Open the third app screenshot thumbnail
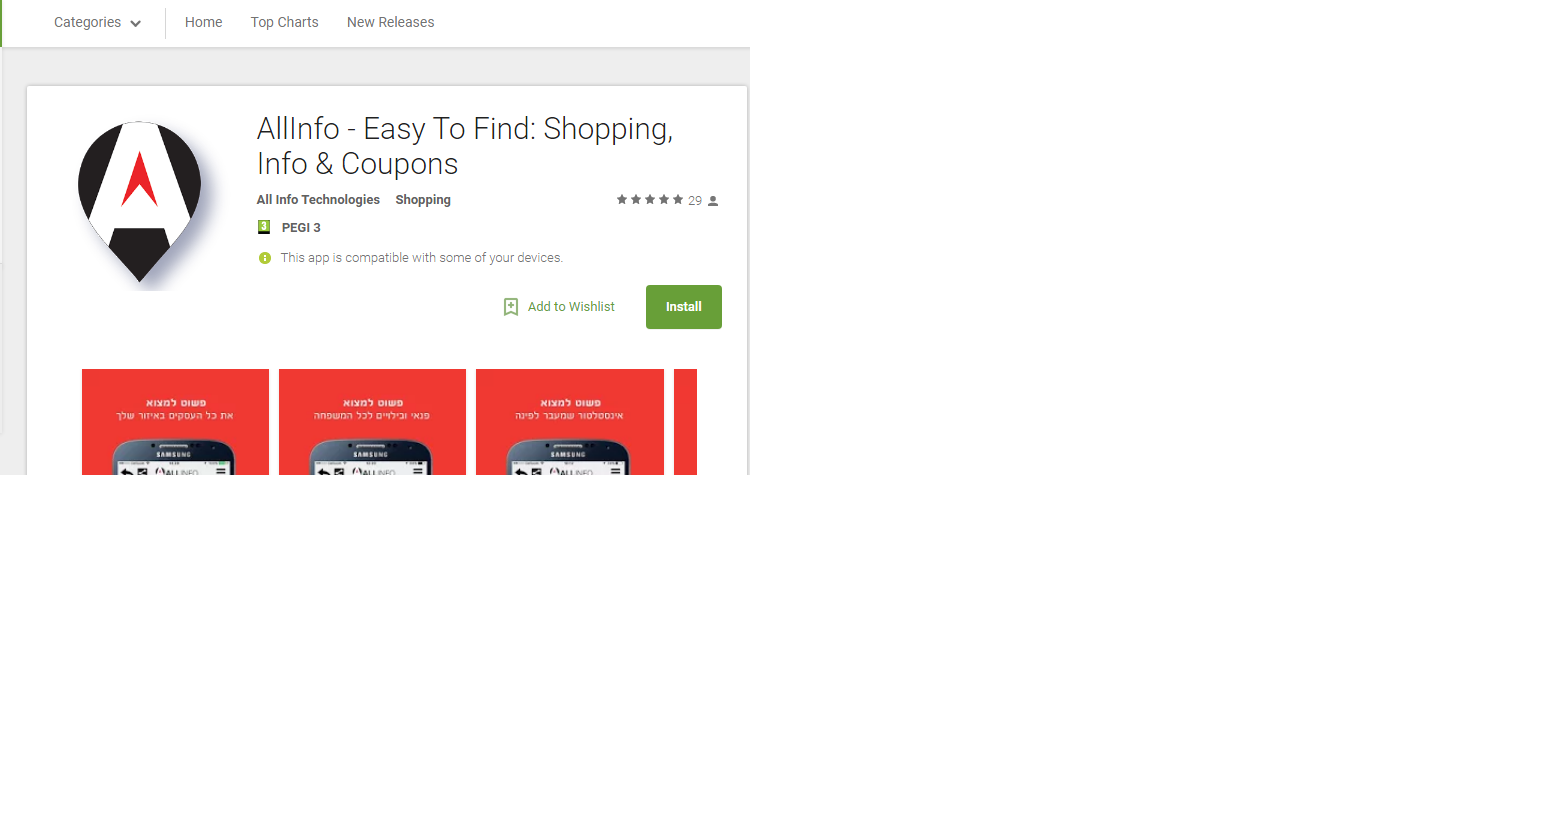Screen dimensions: 1543x839 tap(570, 422)
